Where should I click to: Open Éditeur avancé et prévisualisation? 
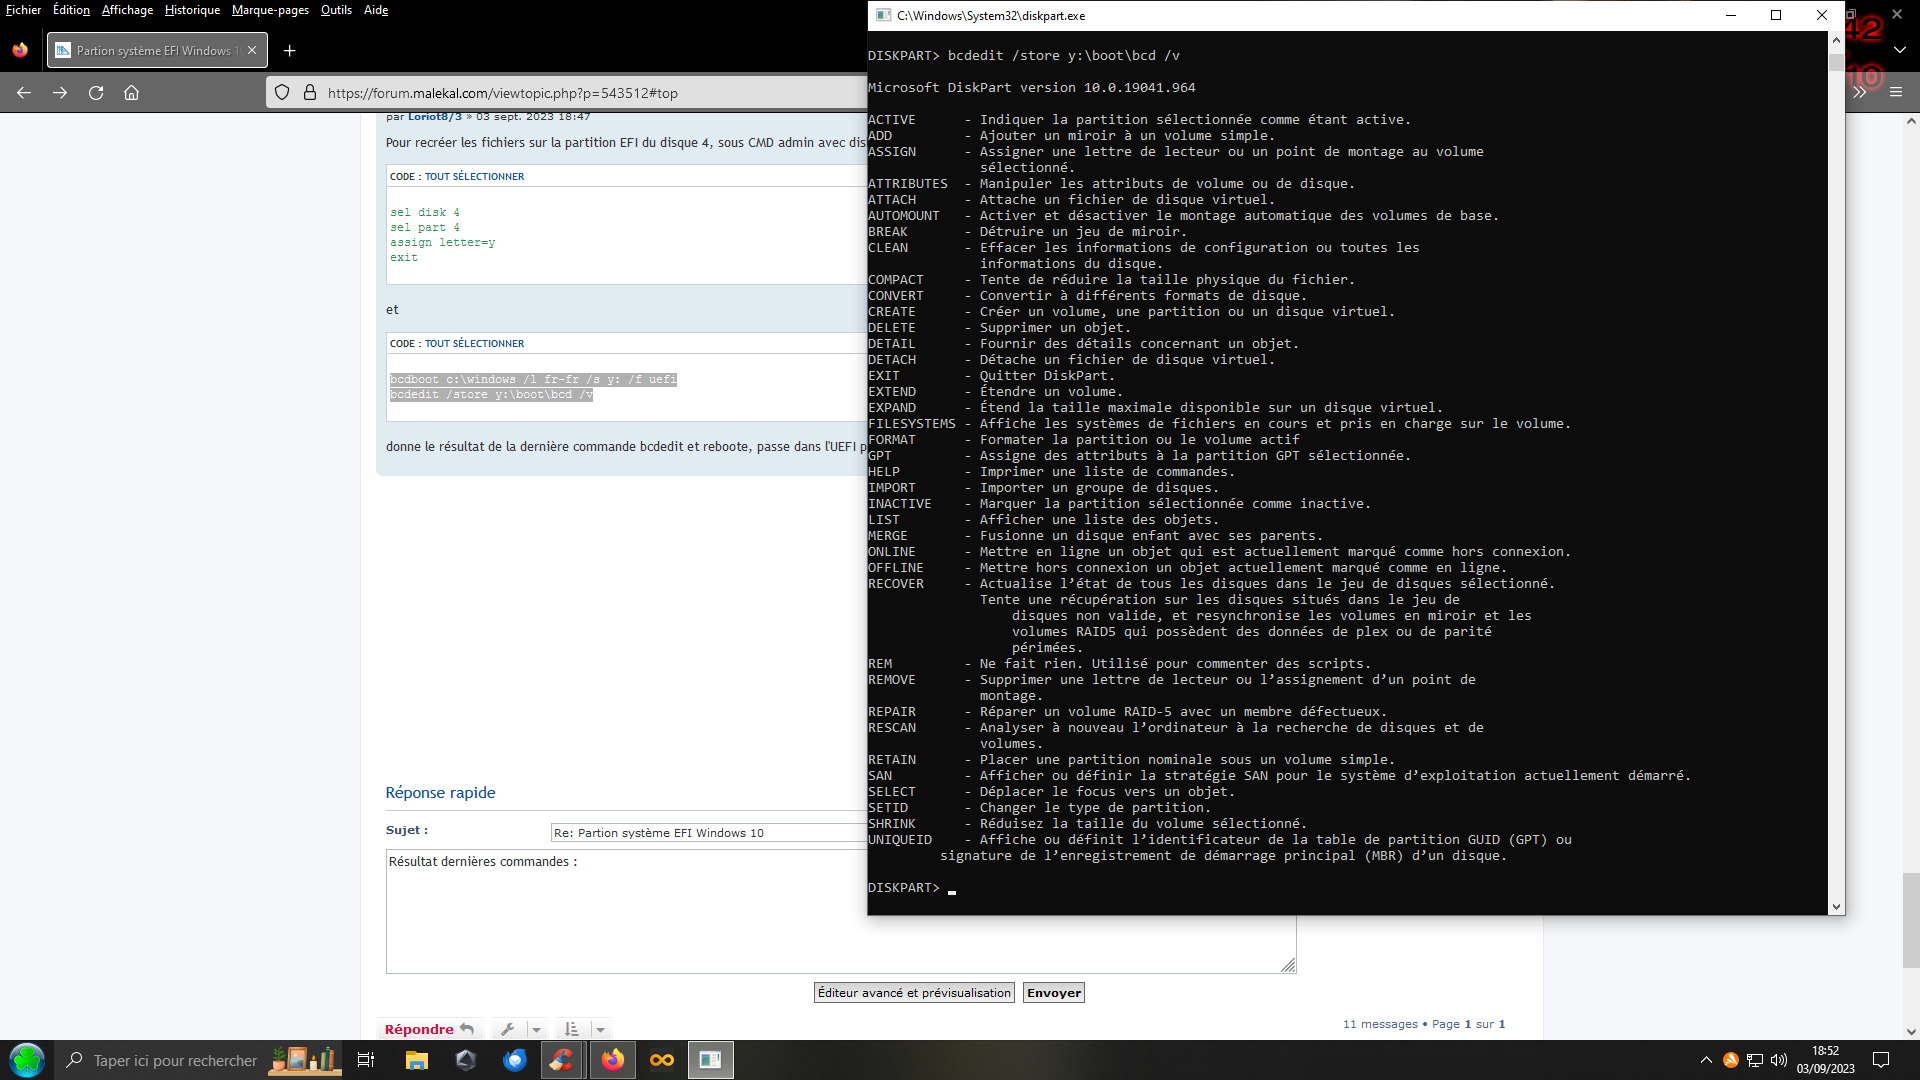[x=914, y=993]
